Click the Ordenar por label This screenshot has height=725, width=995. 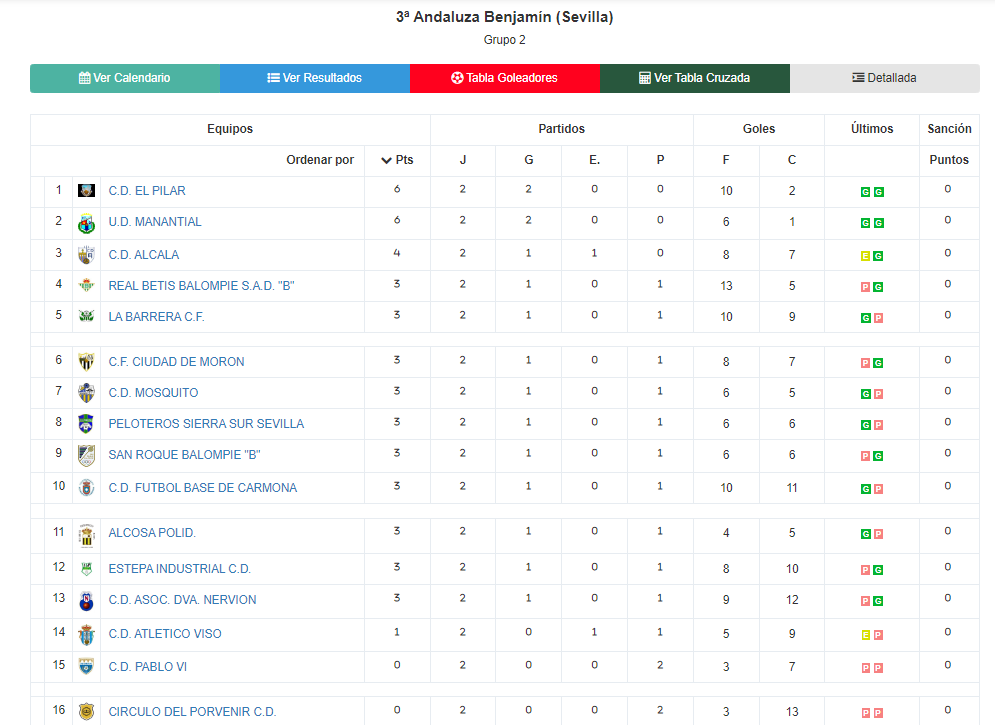(x=320, y=160)
